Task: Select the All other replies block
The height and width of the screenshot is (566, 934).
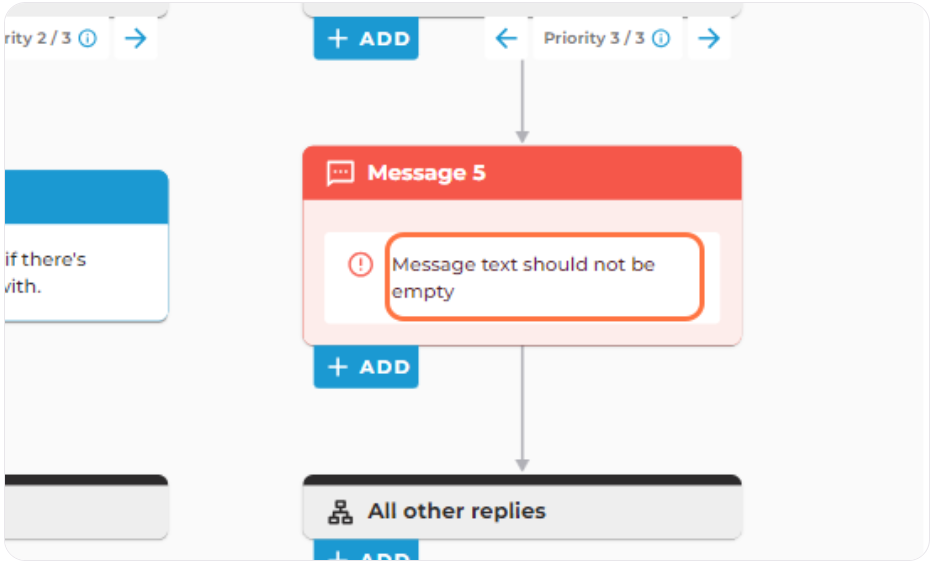Action: pyautogui.click(x=522, y=508)
